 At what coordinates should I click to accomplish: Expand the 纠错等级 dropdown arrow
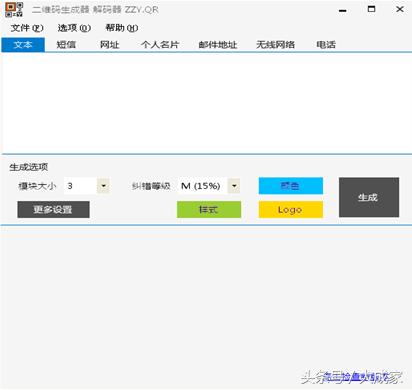234,186
